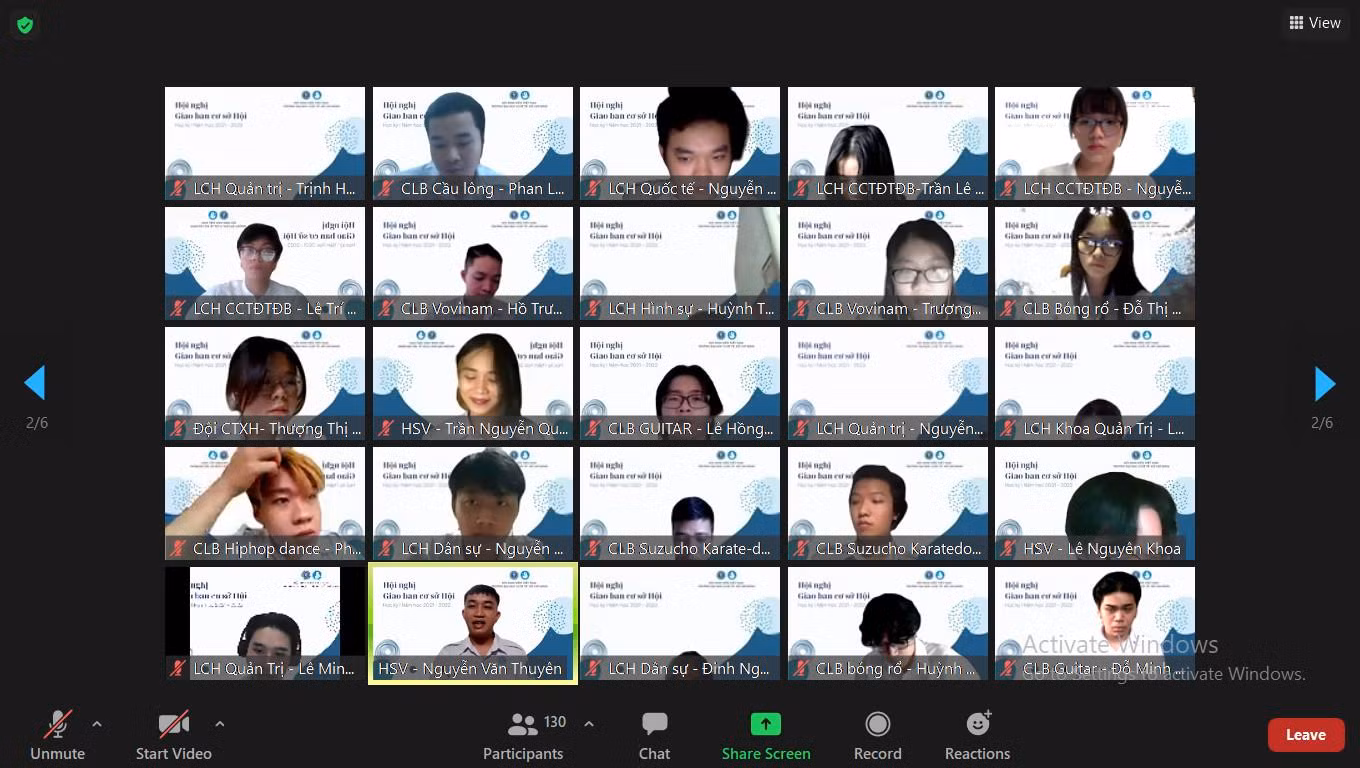Image resolution: width=1360 pixels, height=768 pixels.
Task: Click the name label CLB Suzucho Karatedo
Action: click(x=899, y=549)
